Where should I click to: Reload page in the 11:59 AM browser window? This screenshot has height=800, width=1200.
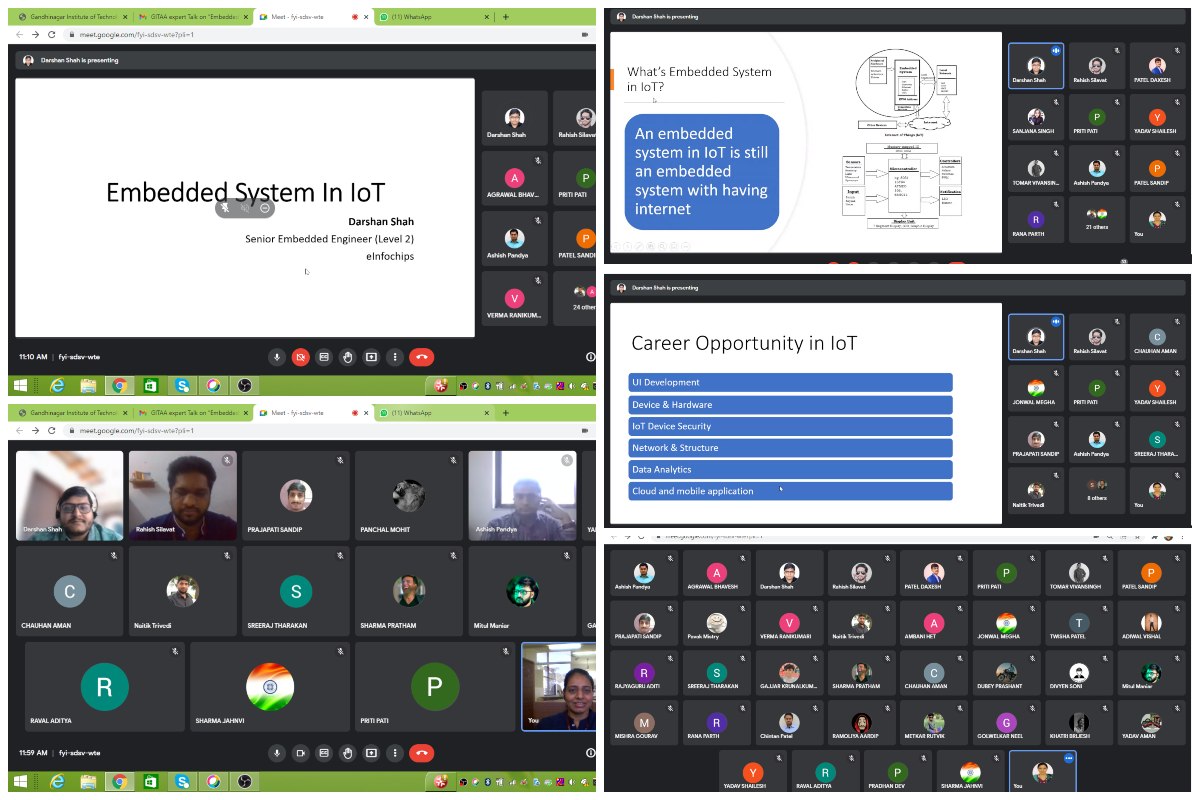54,430
